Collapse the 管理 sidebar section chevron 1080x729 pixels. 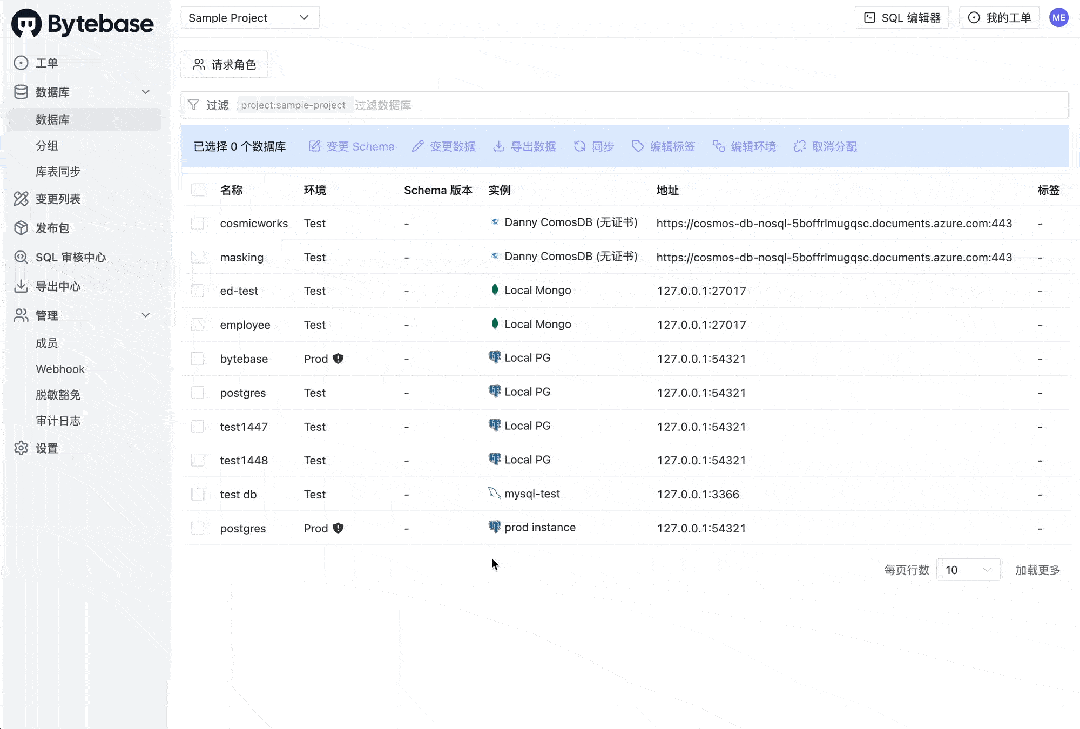point(145,315)
